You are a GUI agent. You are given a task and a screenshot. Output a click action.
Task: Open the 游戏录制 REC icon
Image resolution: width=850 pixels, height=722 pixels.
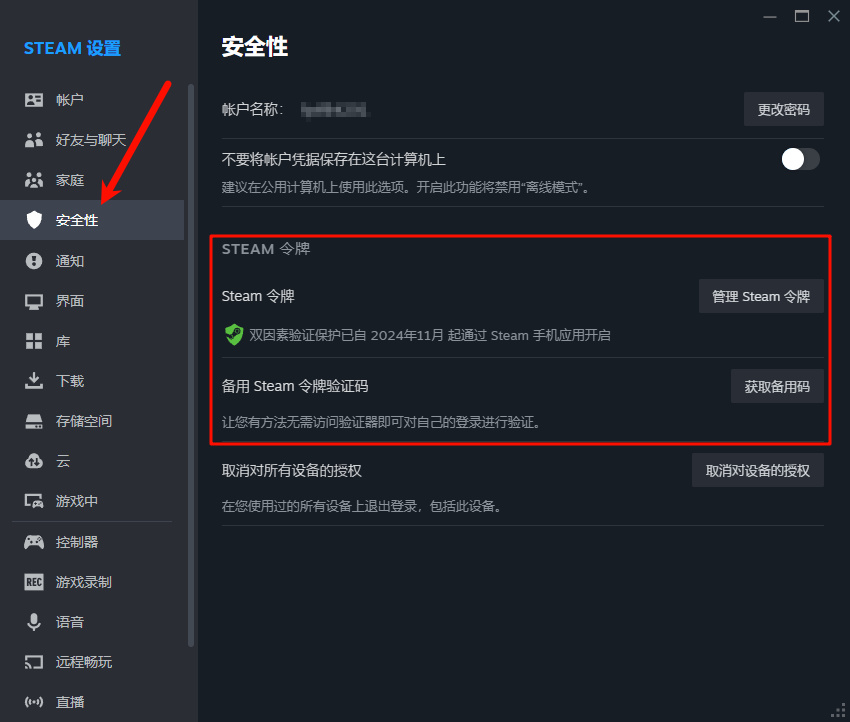(x=34, y=582)
